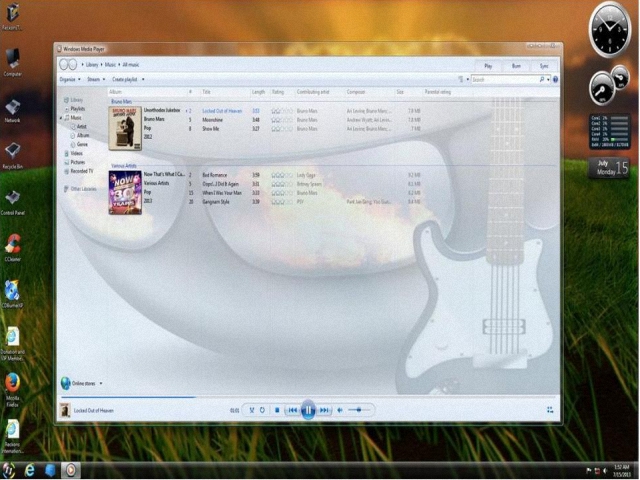Stop playback with the Stop button
Viewport: 640px width, 480px height.
[x=277, y=410]
